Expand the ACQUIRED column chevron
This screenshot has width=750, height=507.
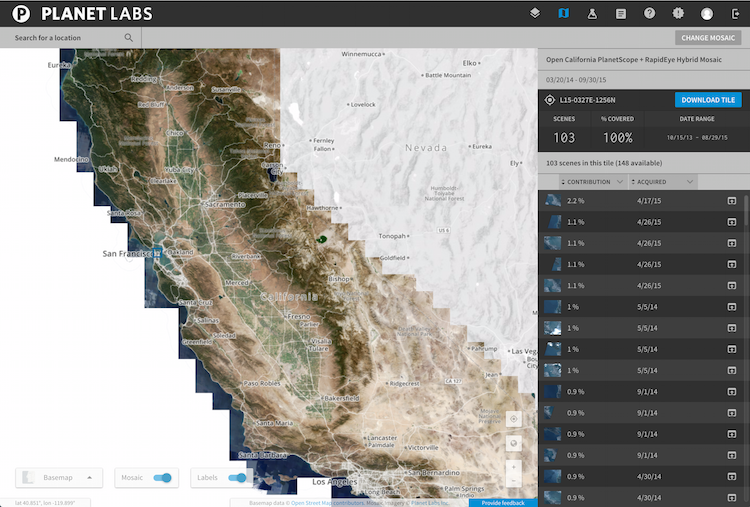coord(690,182)
